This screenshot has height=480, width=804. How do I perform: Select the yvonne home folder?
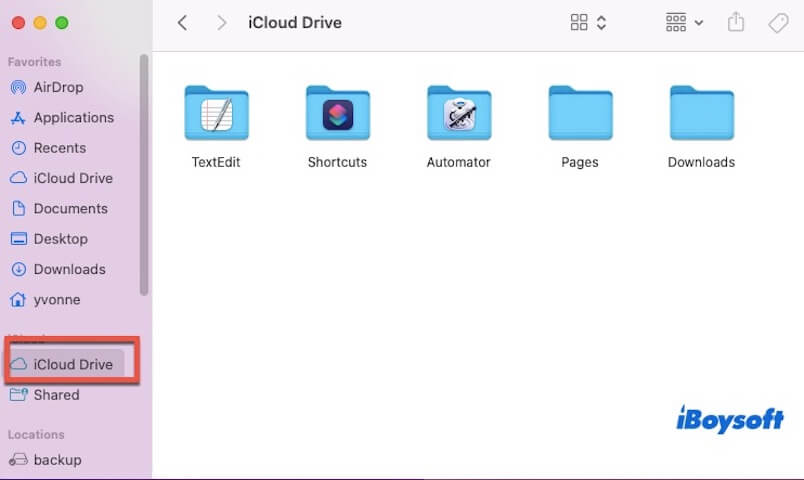[56, 299]
